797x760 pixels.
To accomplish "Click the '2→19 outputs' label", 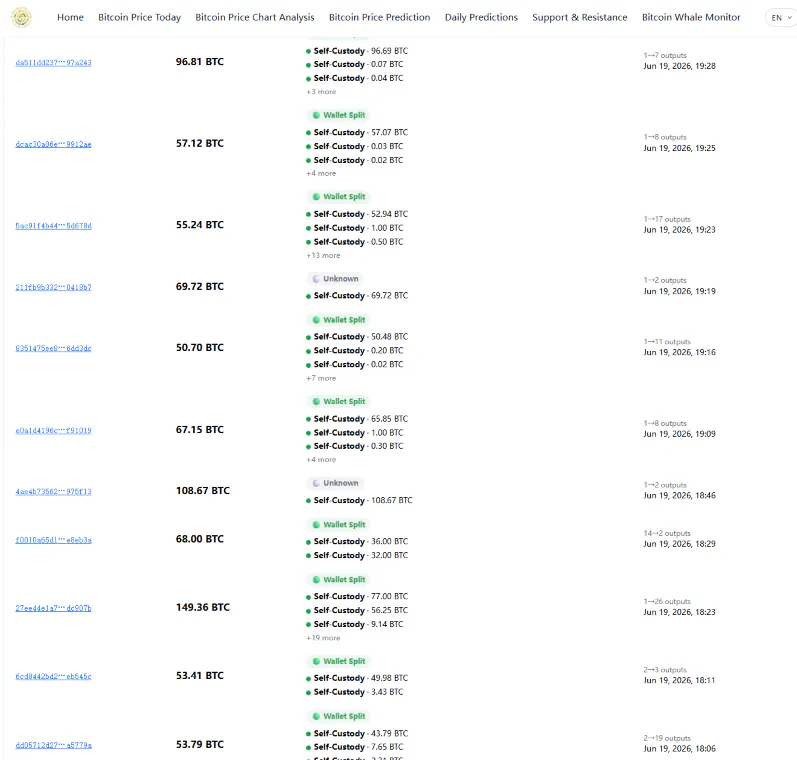I will click(x=667, y=738).
